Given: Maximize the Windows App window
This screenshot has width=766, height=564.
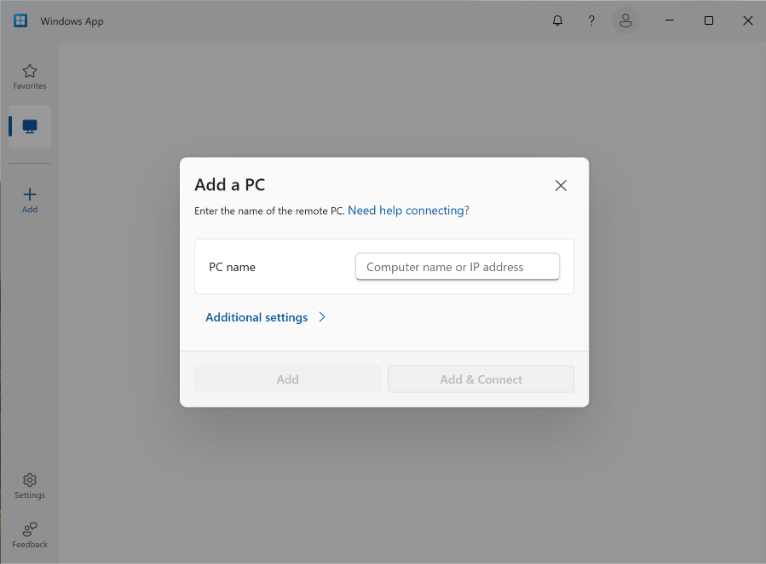Looking at the screenshot, I should coord(708,21).
